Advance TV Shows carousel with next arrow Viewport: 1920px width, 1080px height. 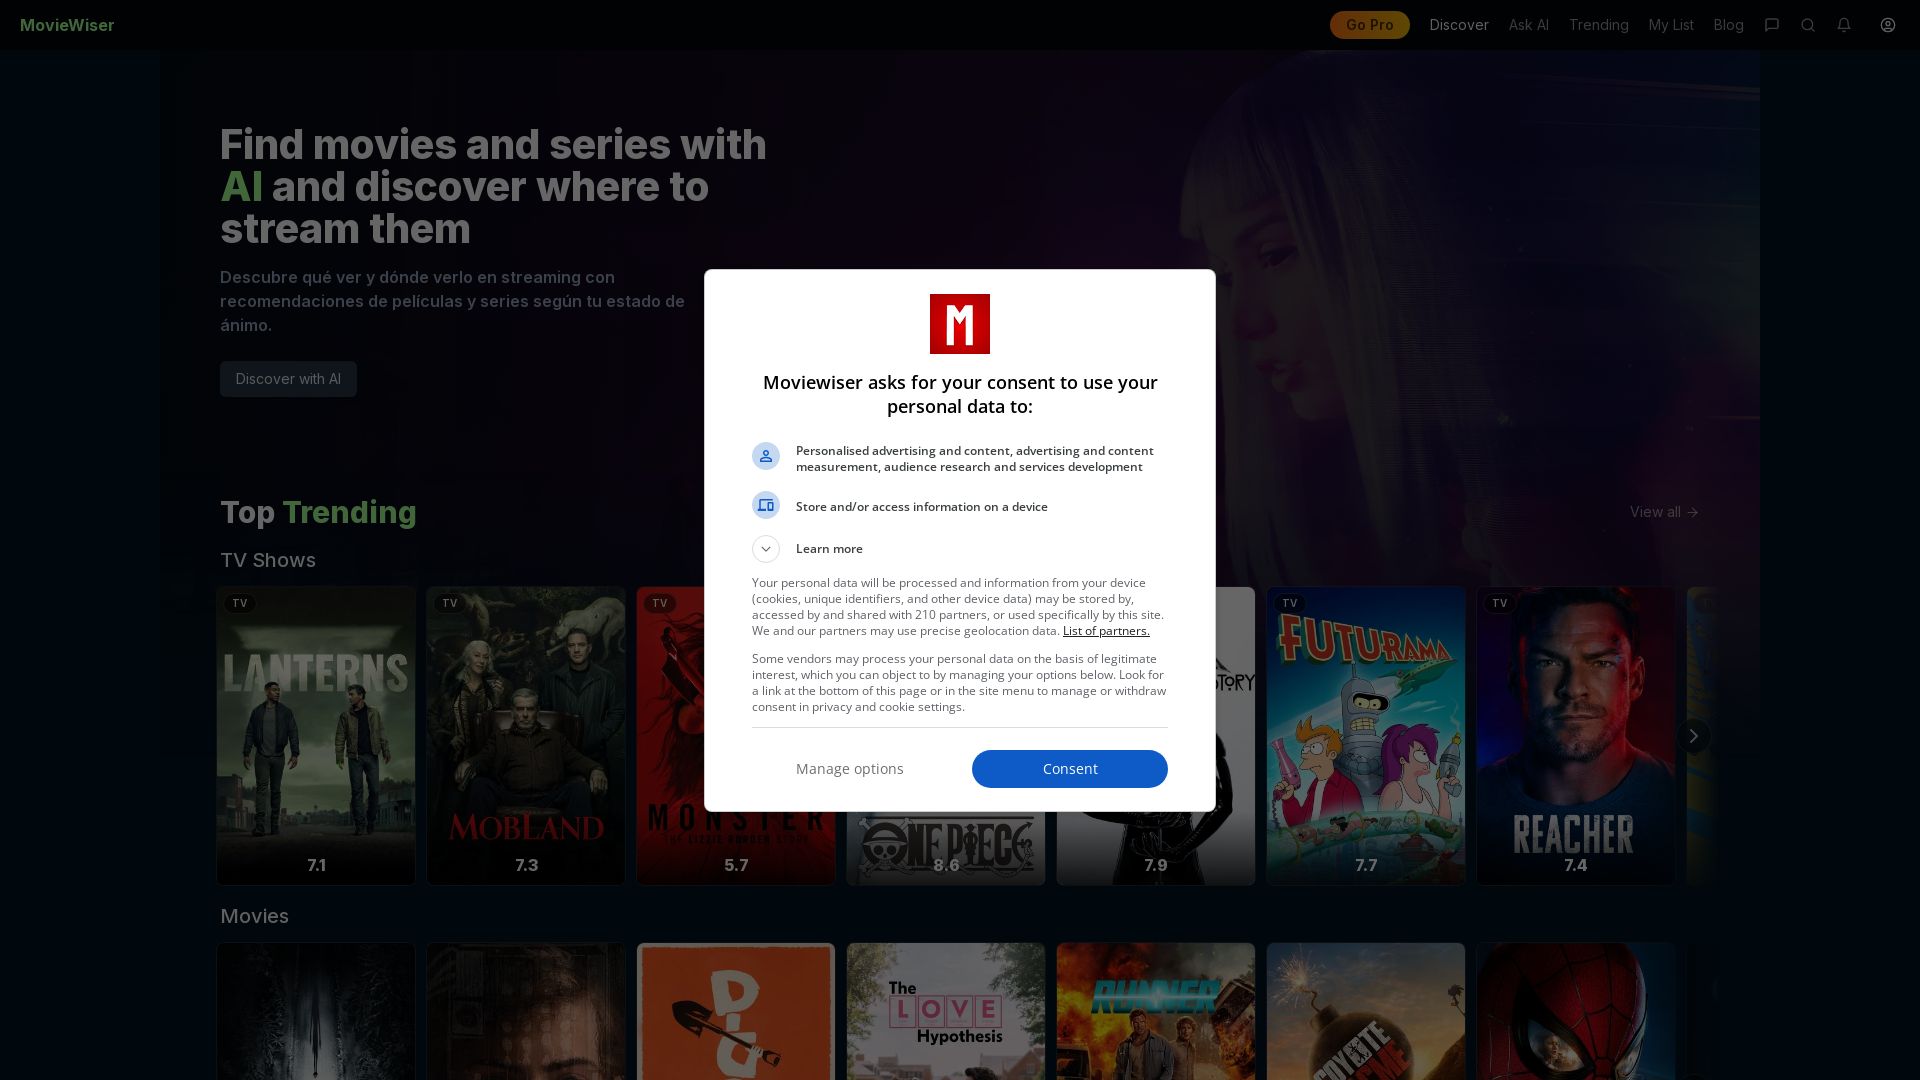(1693, 736)
